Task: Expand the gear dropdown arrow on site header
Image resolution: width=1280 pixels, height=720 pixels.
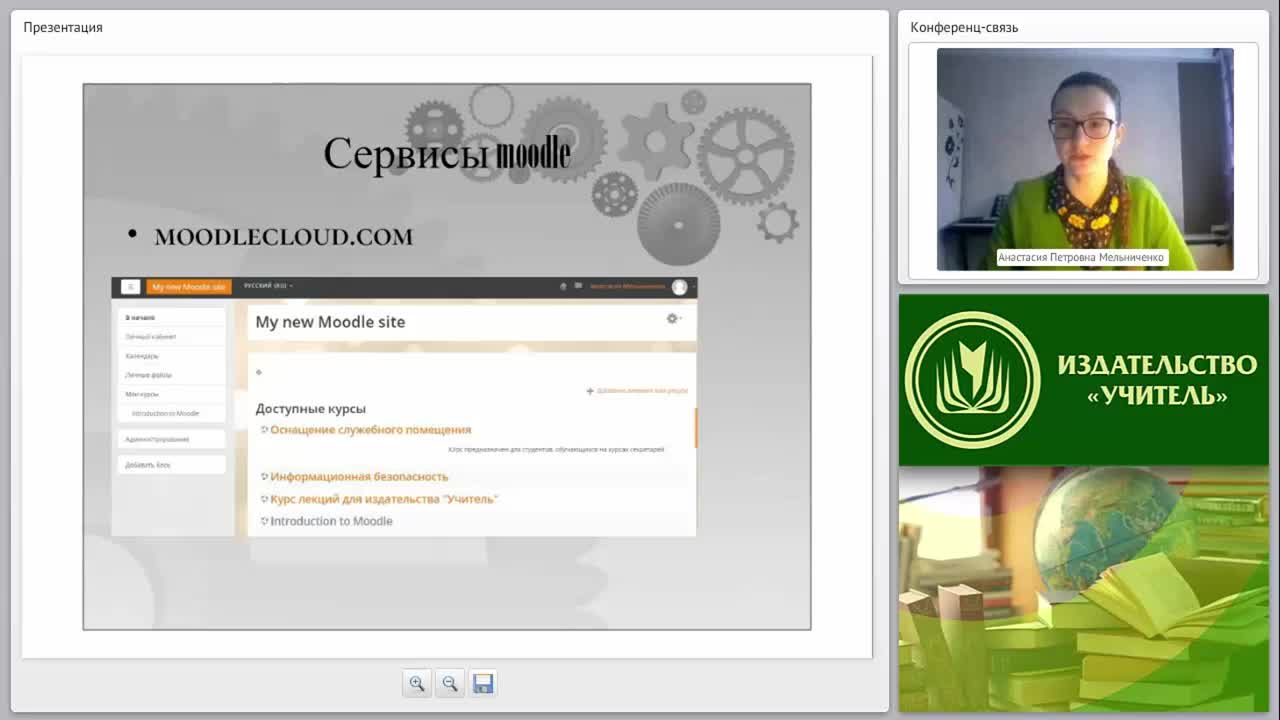Action: coord(681,319)
